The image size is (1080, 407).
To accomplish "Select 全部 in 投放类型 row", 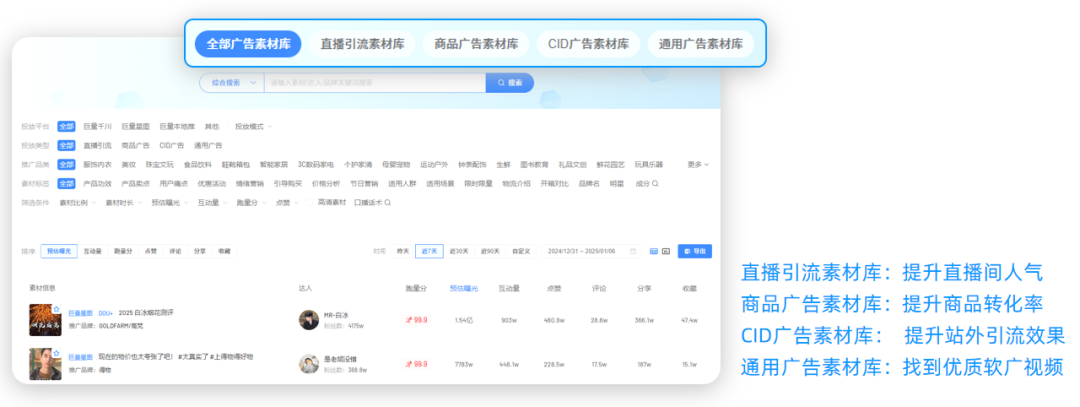I will (66, 146).
